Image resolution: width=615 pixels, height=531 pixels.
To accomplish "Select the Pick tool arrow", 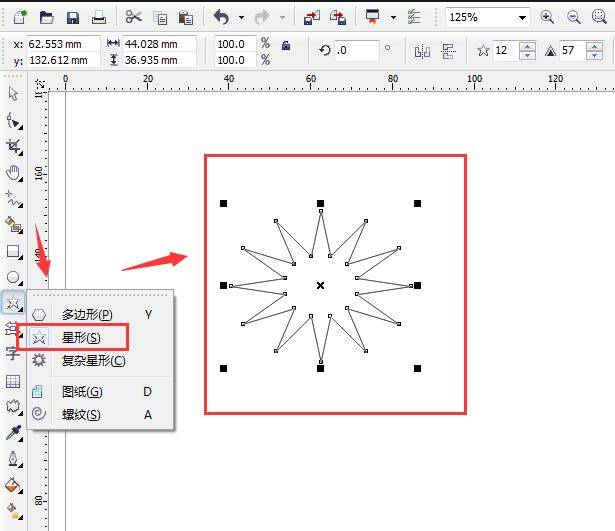I will click(13, 93).
